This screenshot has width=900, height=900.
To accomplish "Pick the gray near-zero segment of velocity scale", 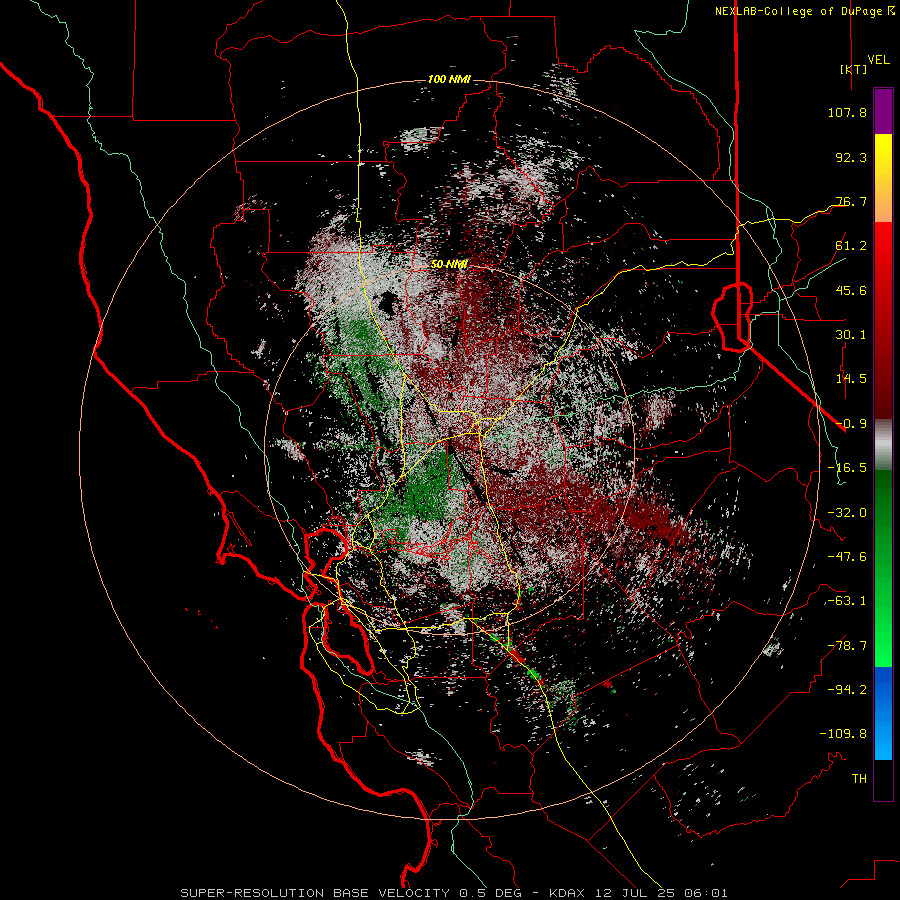I will pos(883,445).
